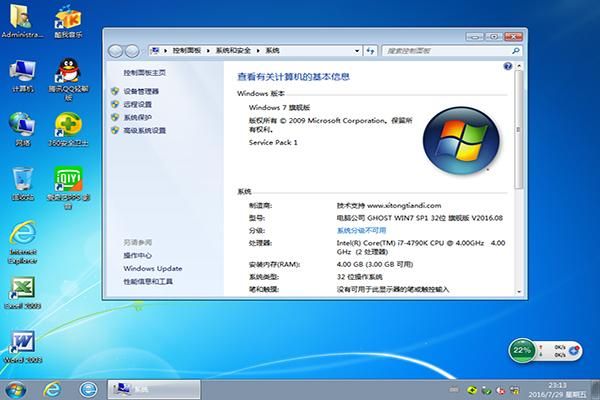Click the 22% memory usage ball

pyautogui.click(x=522, y=350)
